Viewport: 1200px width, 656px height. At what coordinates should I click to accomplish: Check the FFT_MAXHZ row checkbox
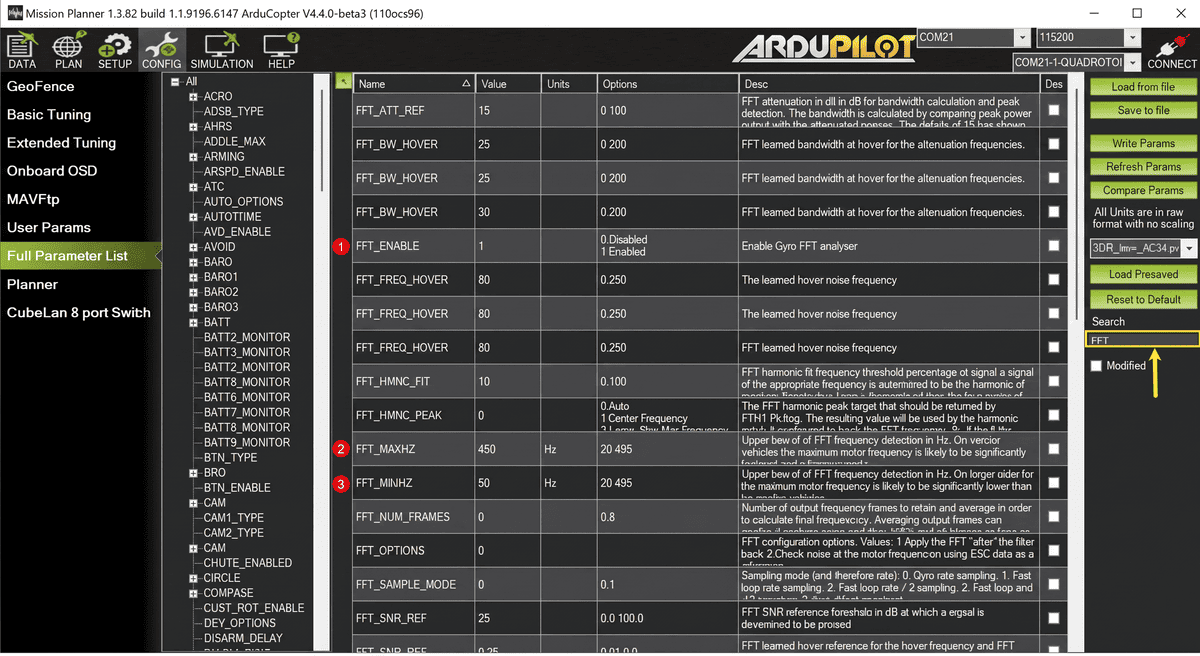pos(1054,449)
